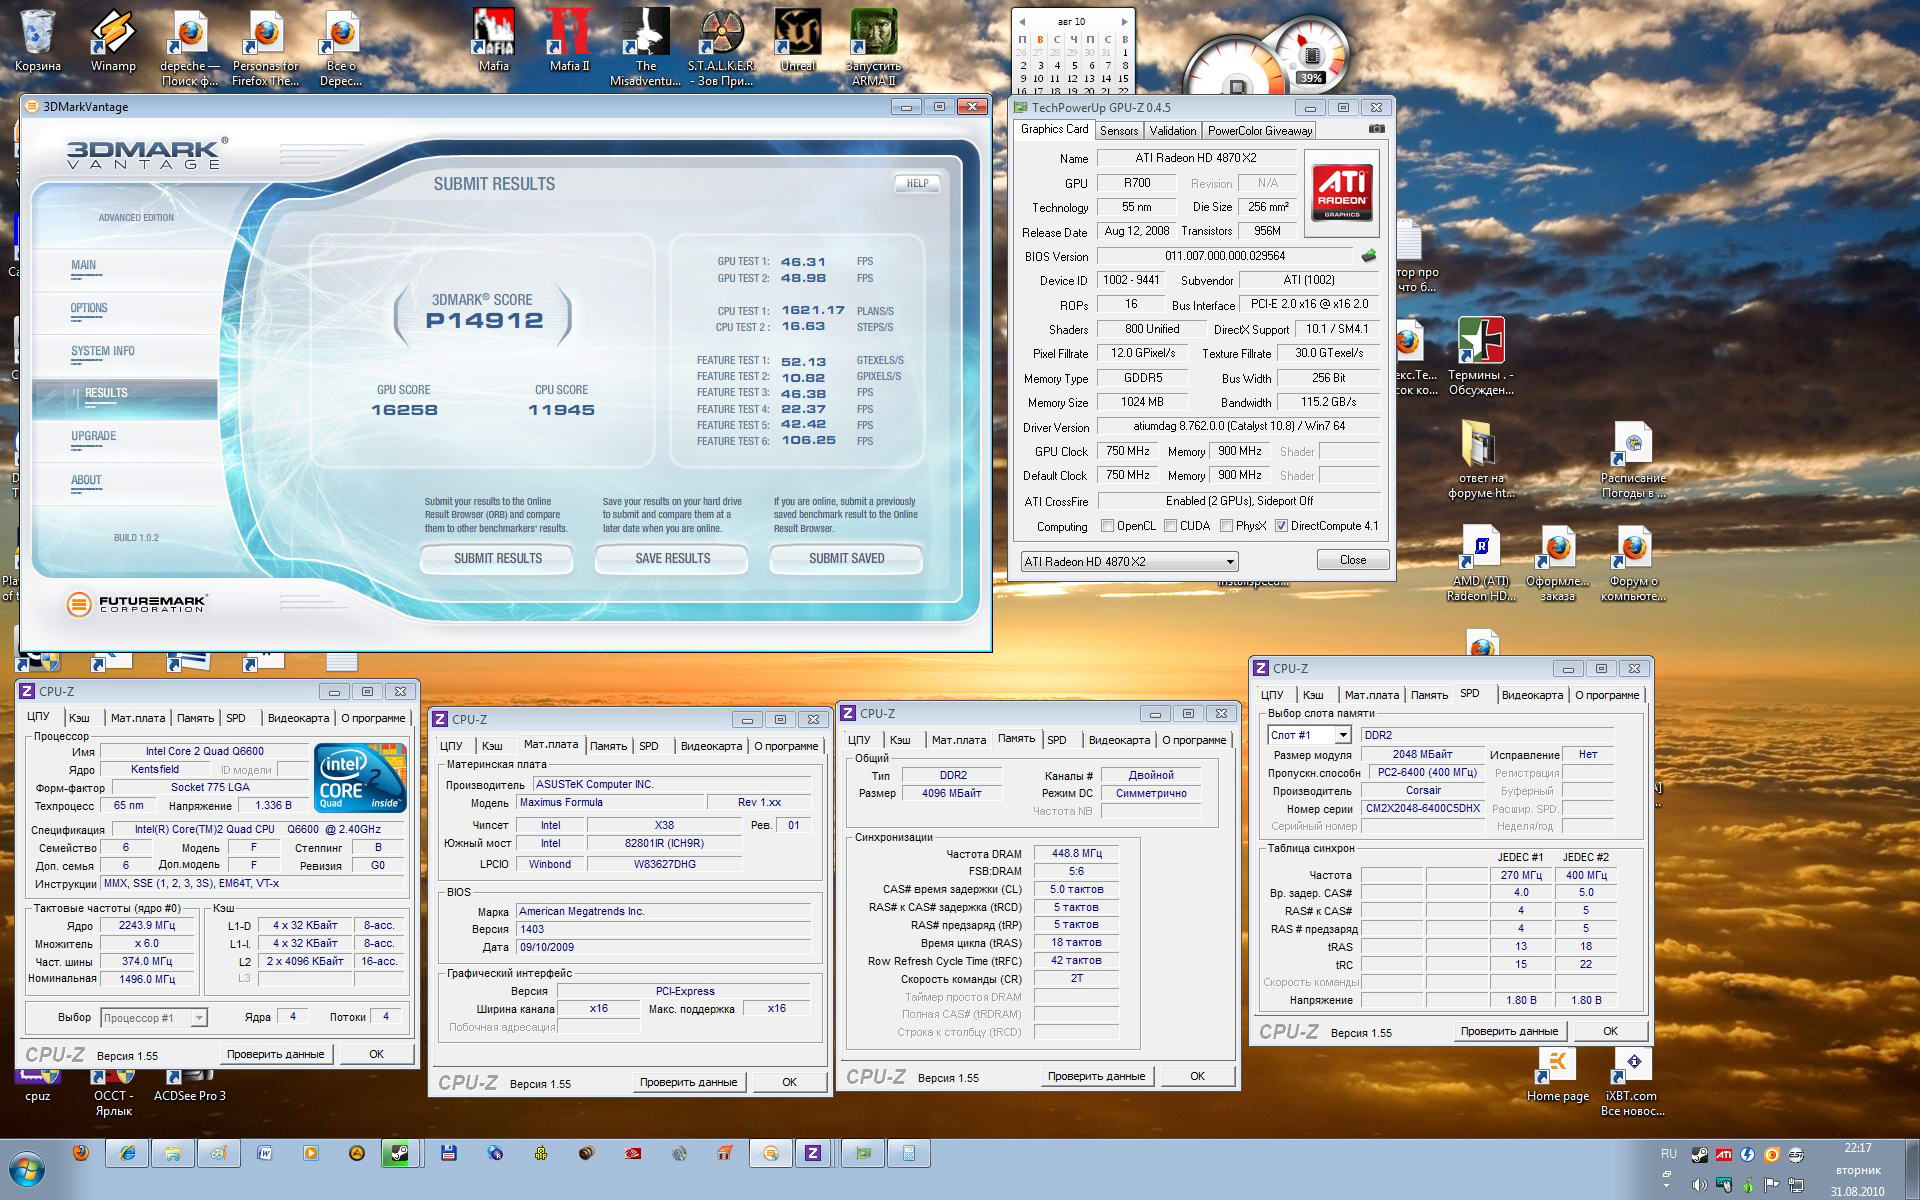Screen dimensions: 1920x1200
Task: Open the Unreal desktop shortcut
Action: 798,41
